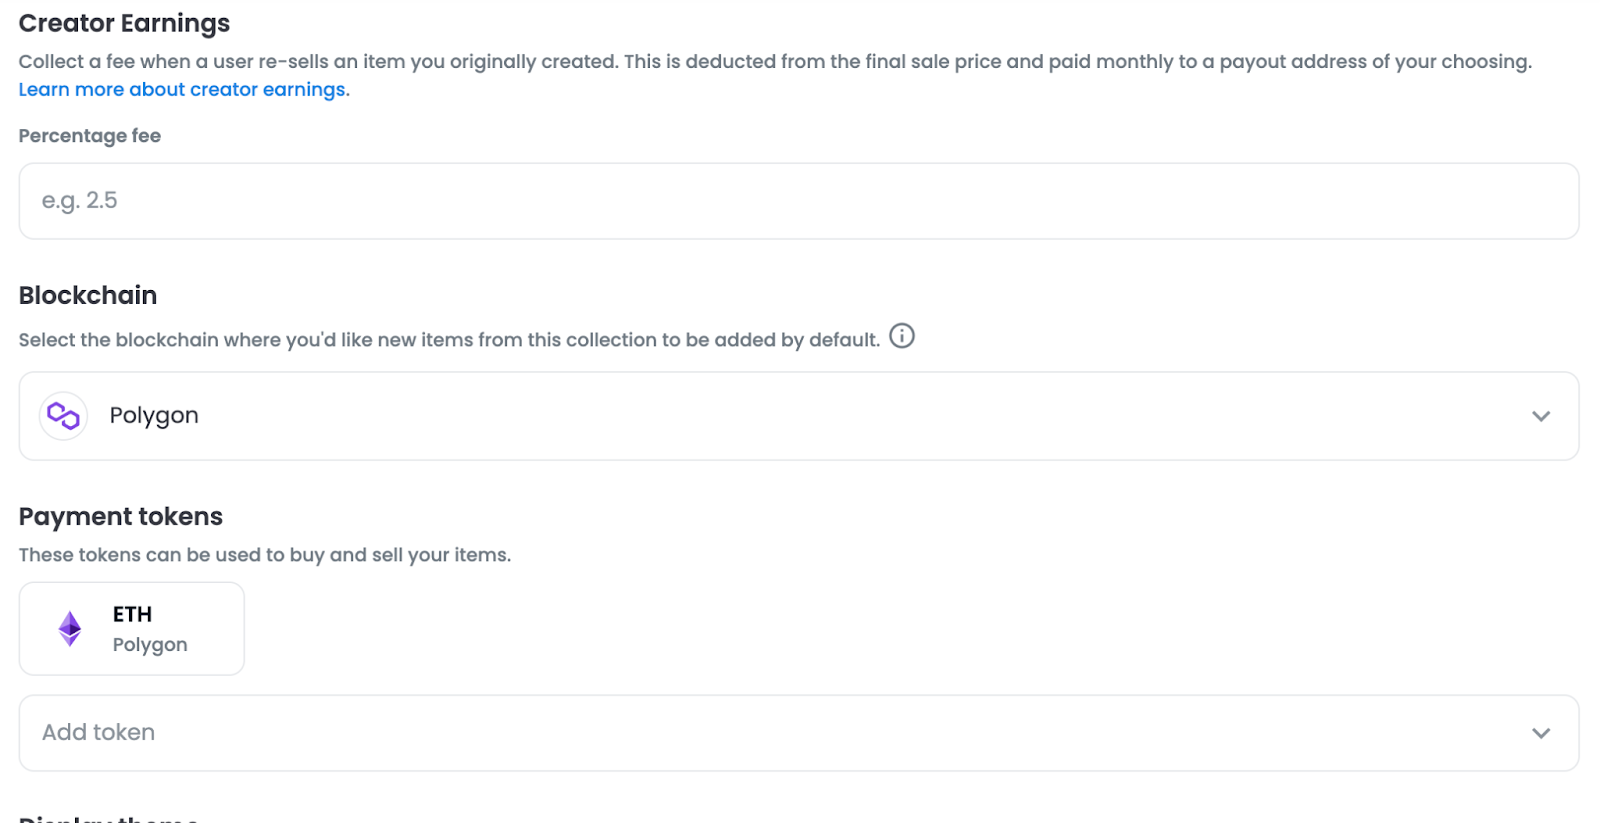Click Polygon subtitle under ETH token
This screenshot has height=823, width=1600.
click(150, 645)
